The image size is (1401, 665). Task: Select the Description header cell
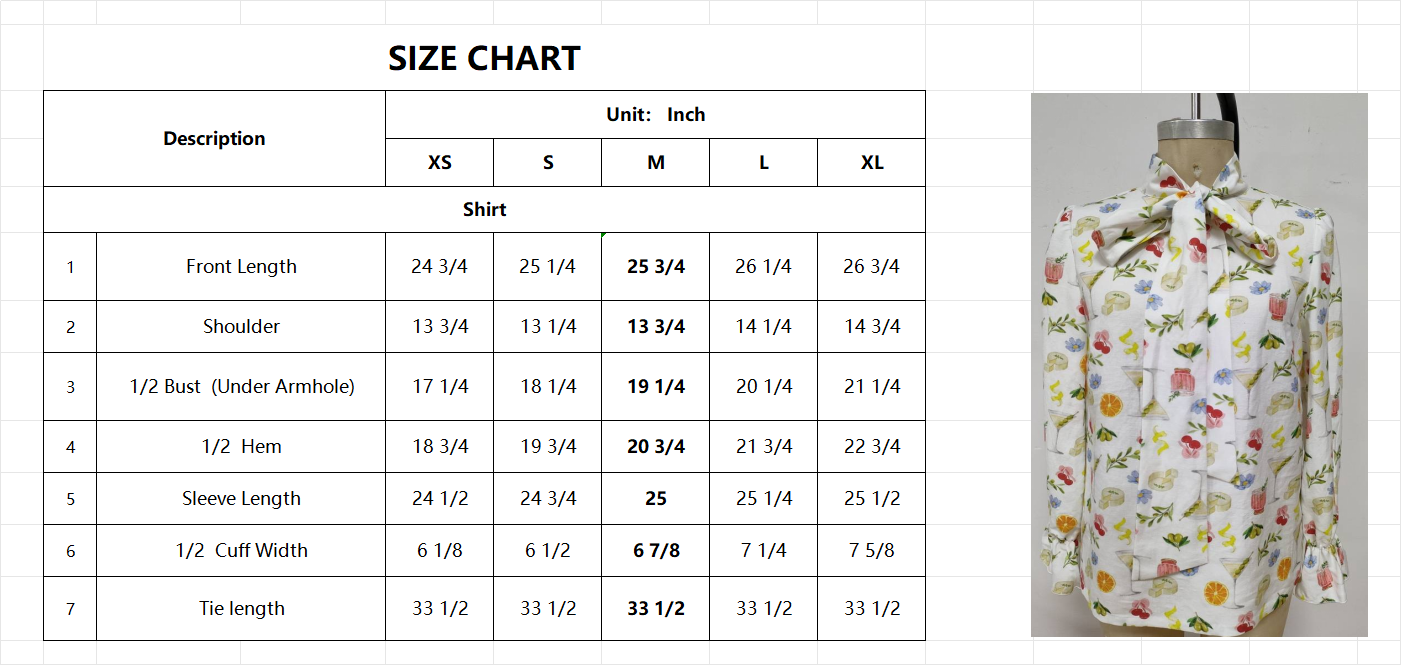point(214,139)
